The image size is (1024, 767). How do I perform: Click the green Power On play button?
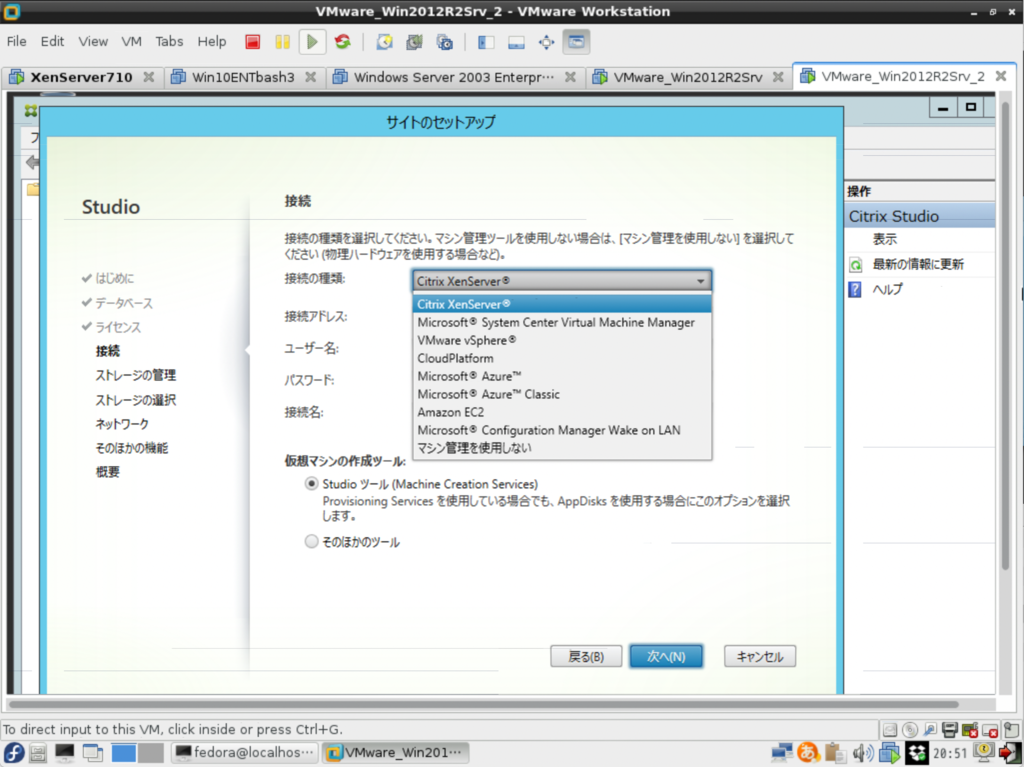pos(312,42)
